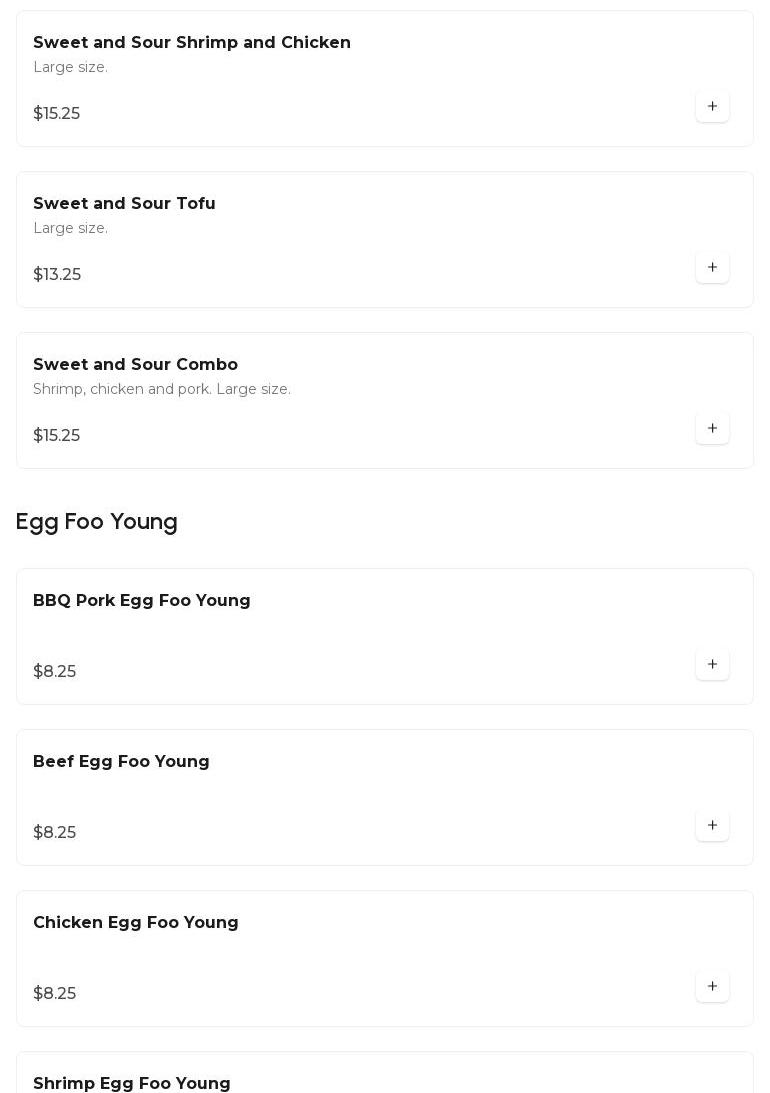
Task: Add Beef Egg Foo Young to order
Action: (x=712, y=826)
